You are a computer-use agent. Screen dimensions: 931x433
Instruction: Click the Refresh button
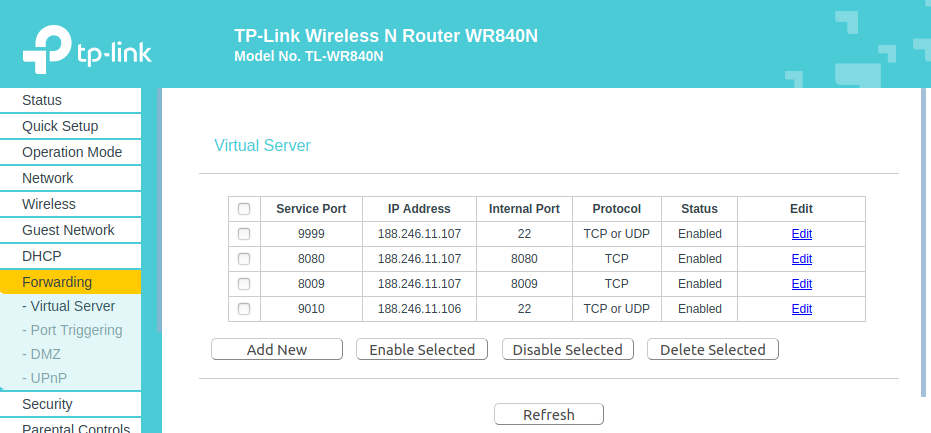549,415
